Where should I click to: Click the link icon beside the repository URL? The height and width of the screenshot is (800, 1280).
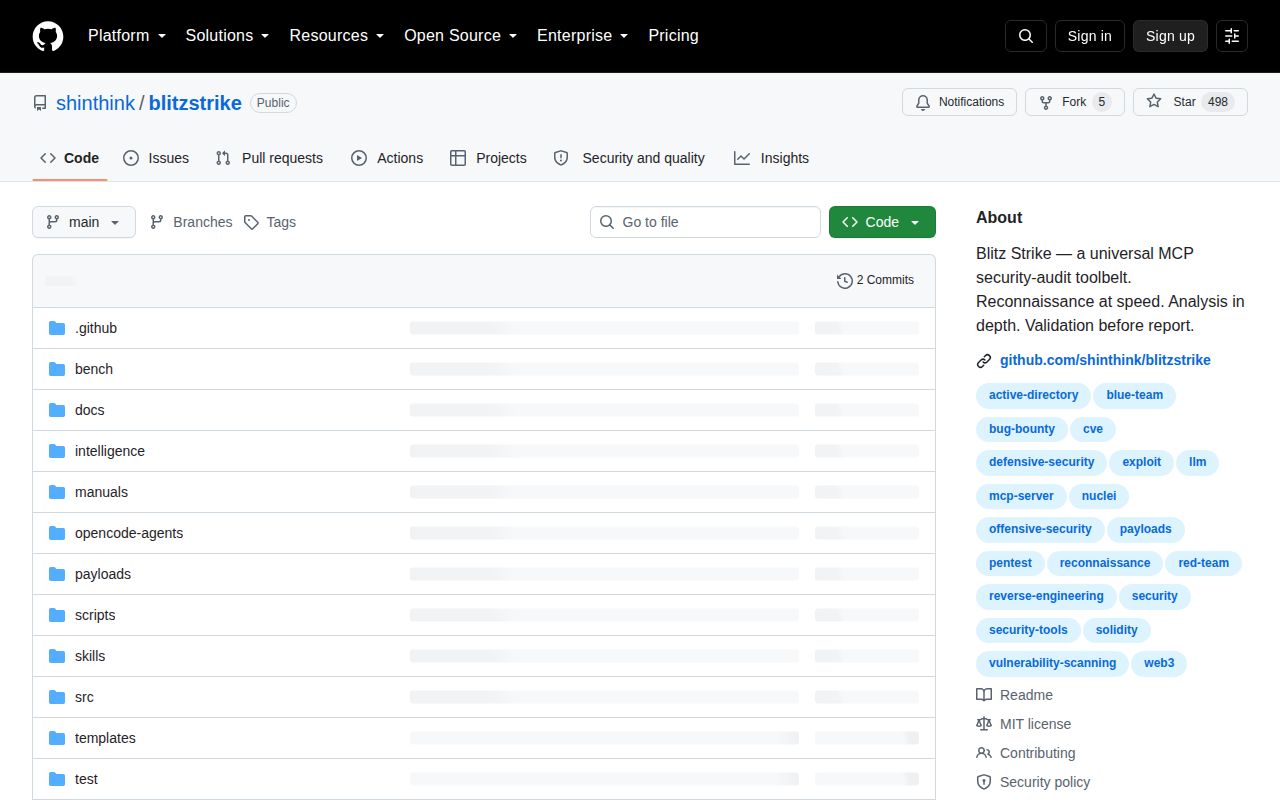(x=984, y=361)
